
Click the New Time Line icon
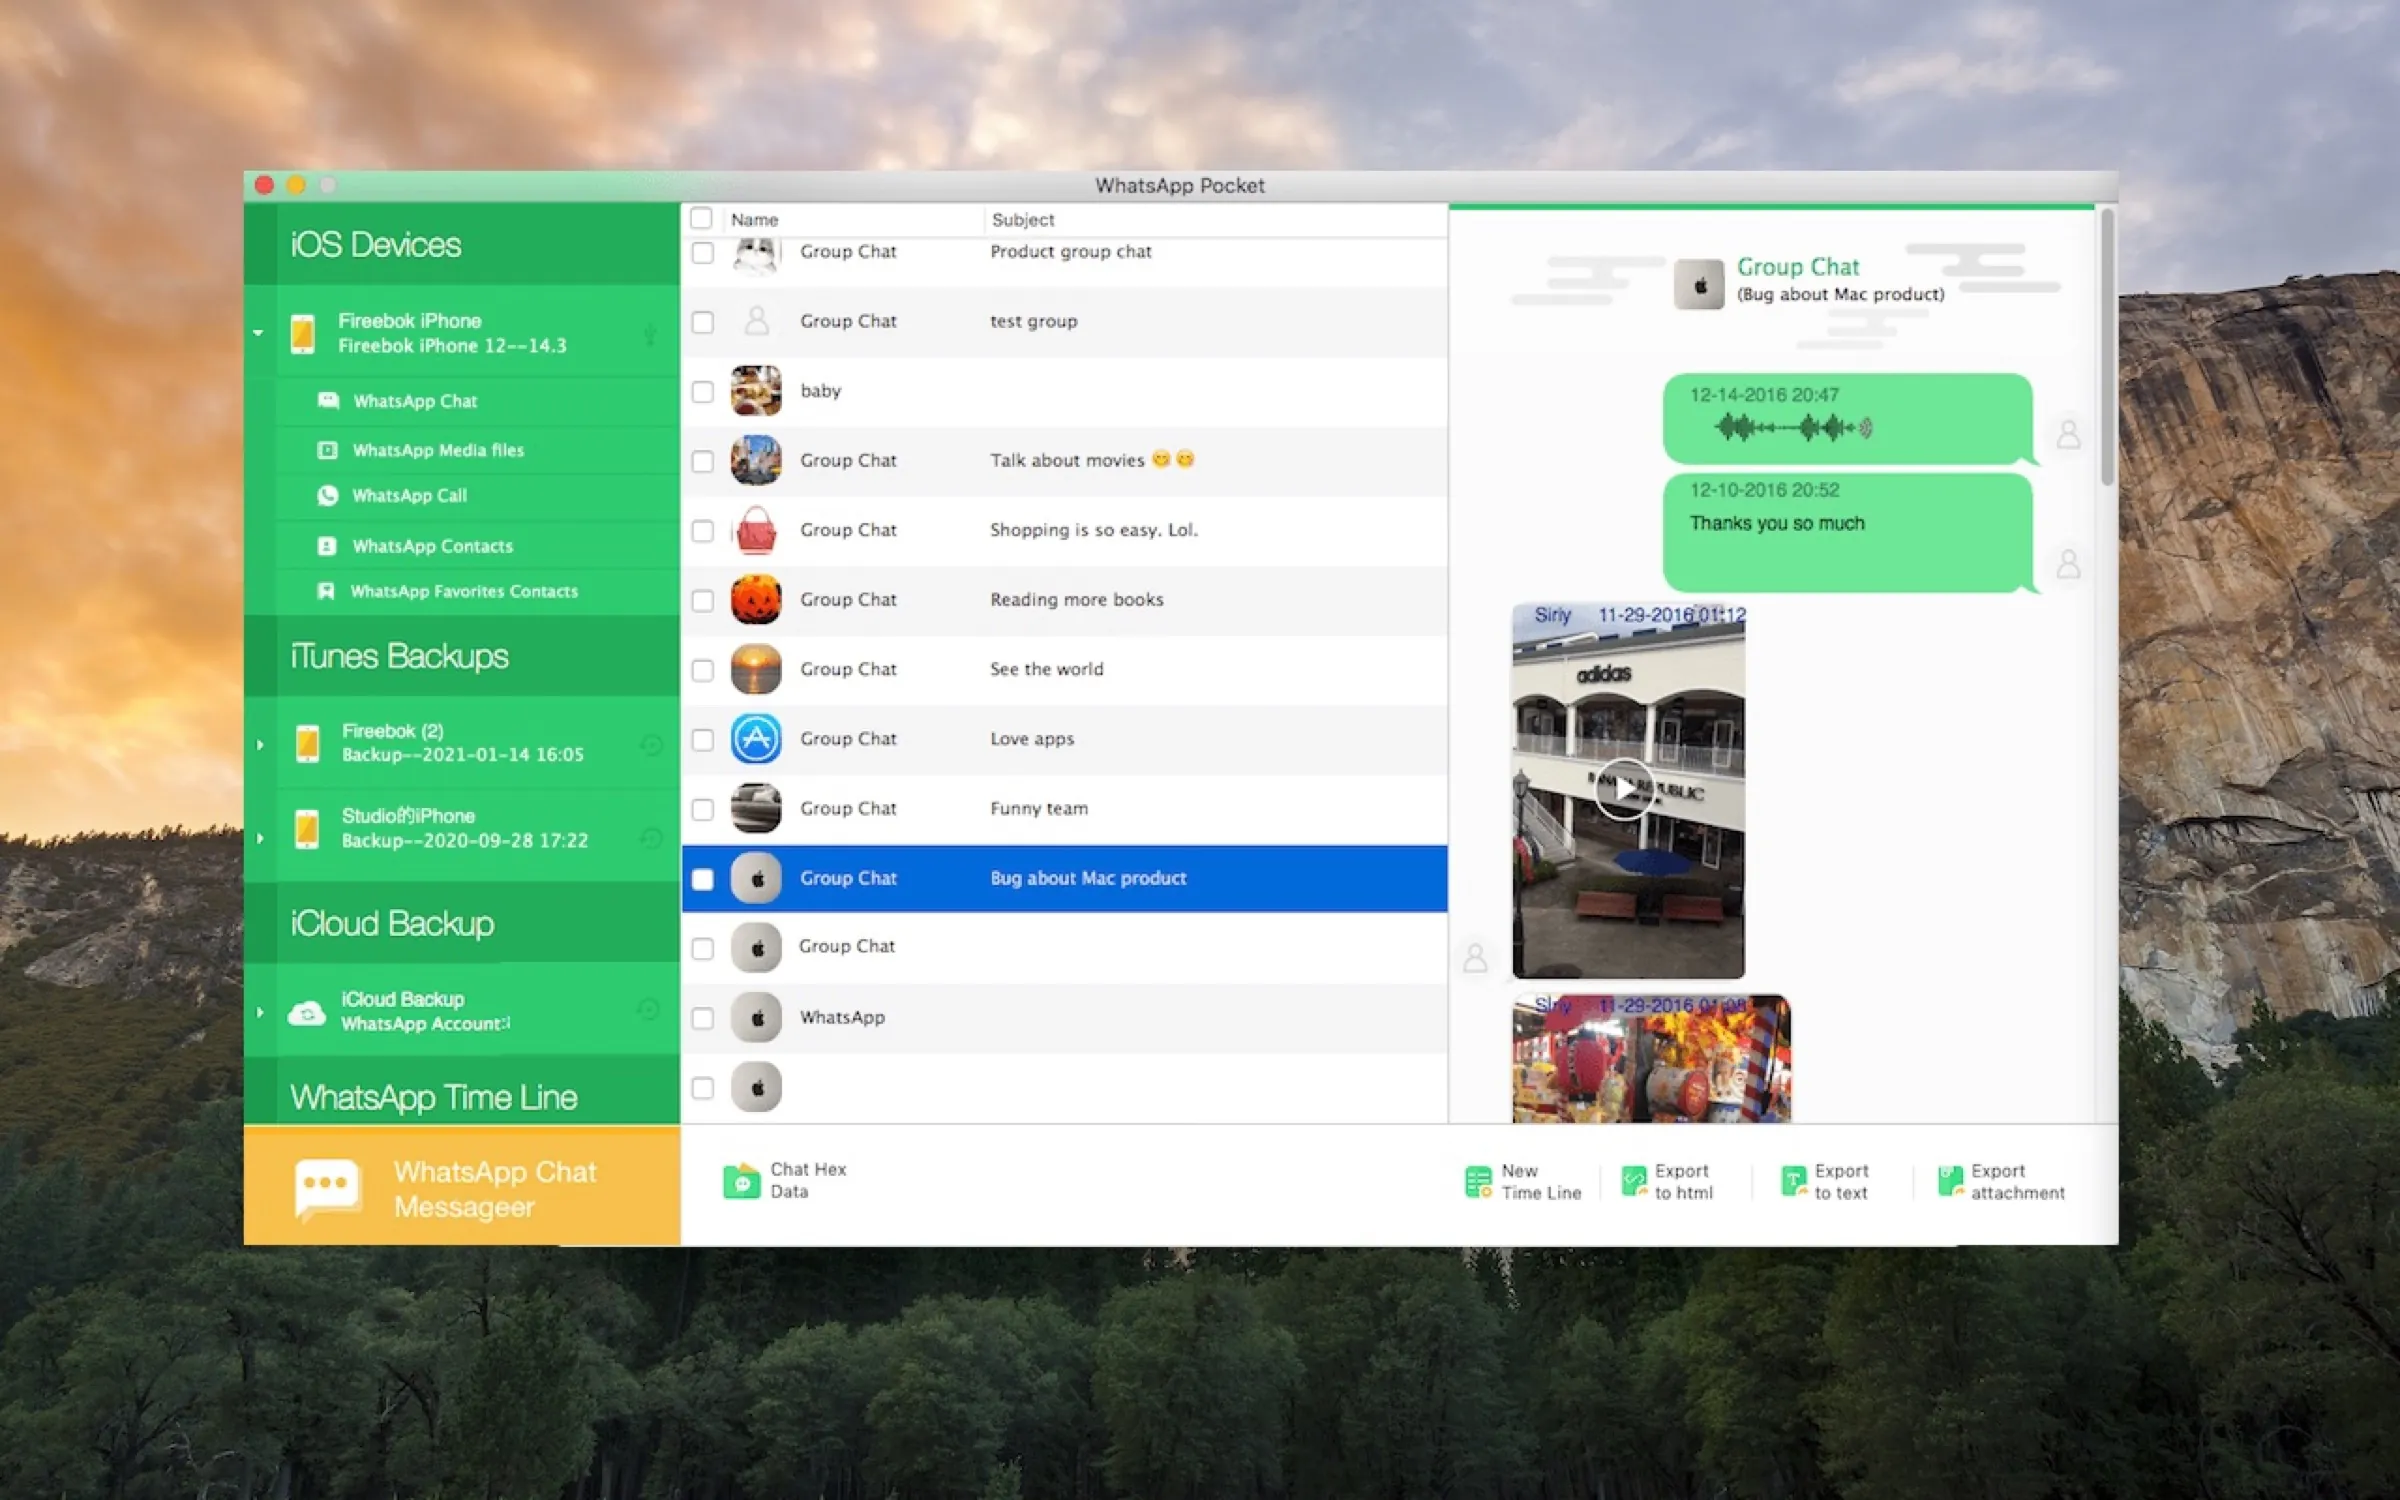point(1477,1181)
